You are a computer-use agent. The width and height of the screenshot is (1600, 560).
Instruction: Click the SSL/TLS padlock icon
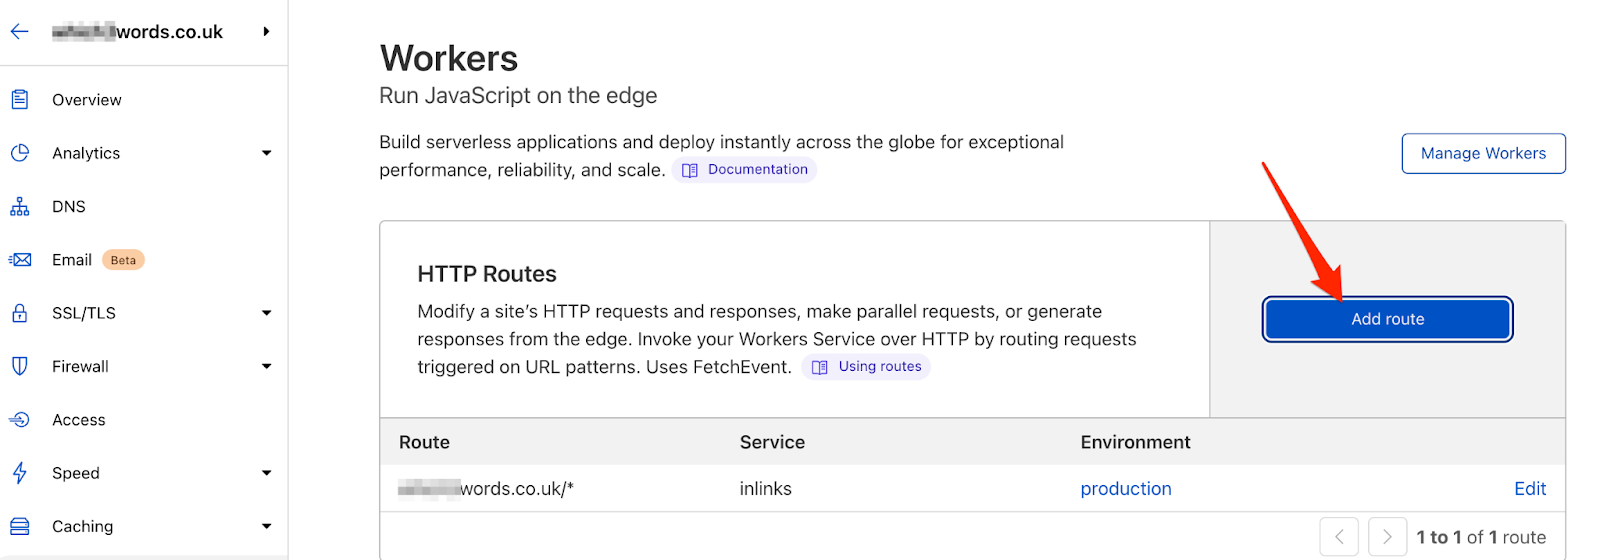pyautogui.click(x=19, y=313)
